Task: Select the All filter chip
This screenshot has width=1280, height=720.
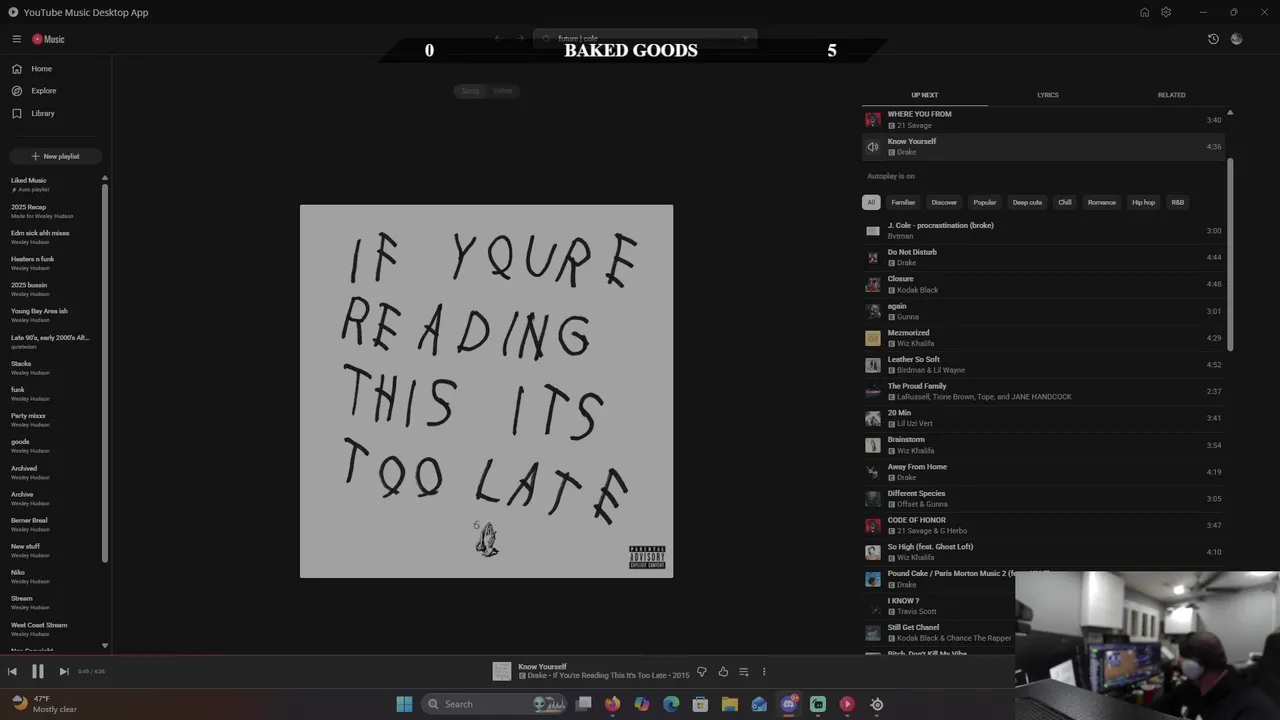Action: (x=871, y=202)
